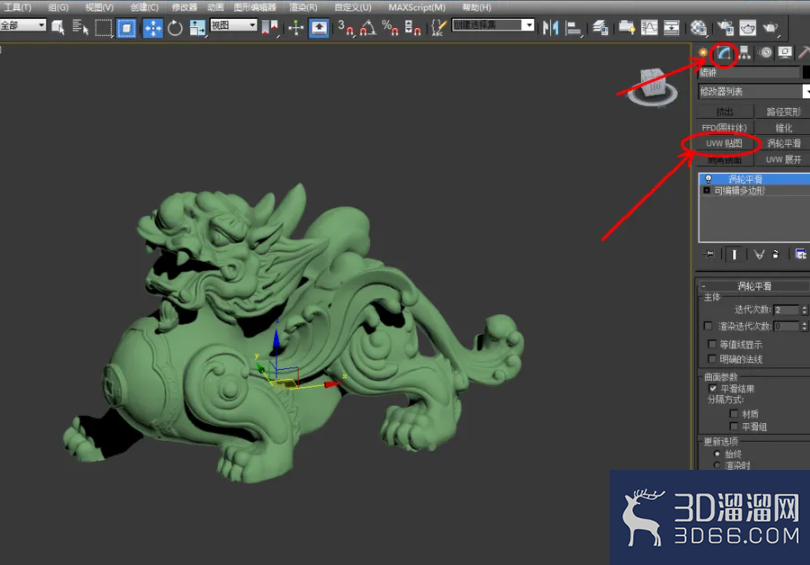Screen dimensions: 810x565
Task: Click the Select Object tool icon
Action: (58, 27)
